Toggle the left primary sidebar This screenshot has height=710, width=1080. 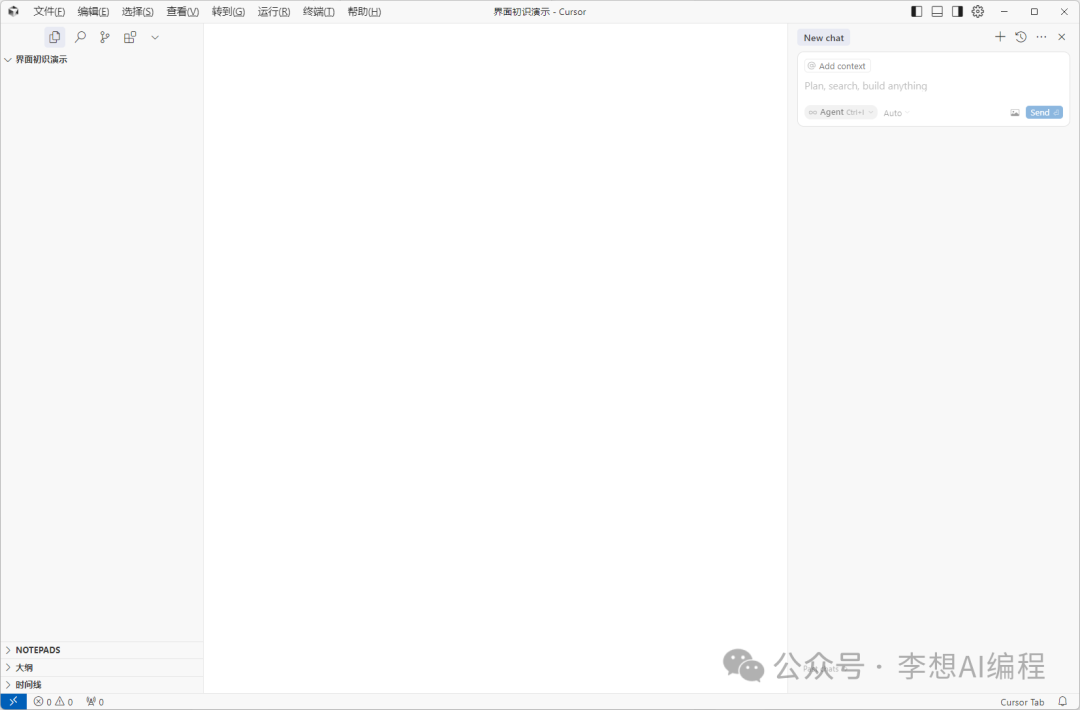[917, 11]
